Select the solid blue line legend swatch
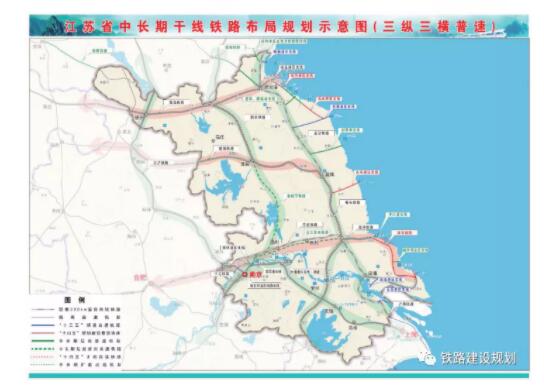This screenshot has height=389, width=544. point(43,325)
